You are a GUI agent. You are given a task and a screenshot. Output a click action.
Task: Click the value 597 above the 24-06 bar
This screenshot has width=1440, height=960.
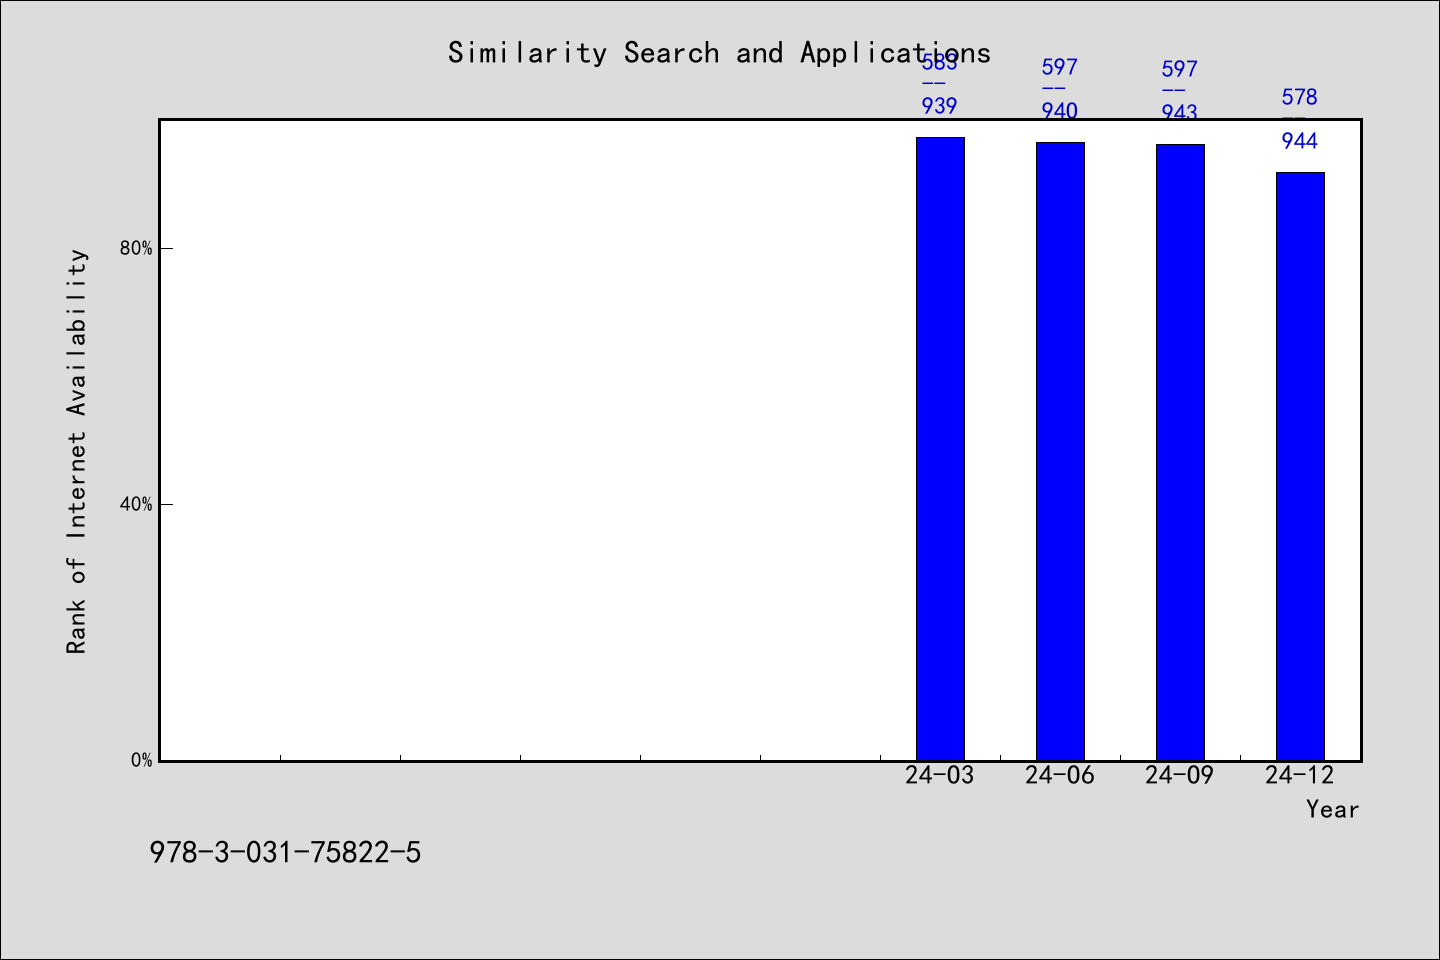click(x=1060, y=67)
